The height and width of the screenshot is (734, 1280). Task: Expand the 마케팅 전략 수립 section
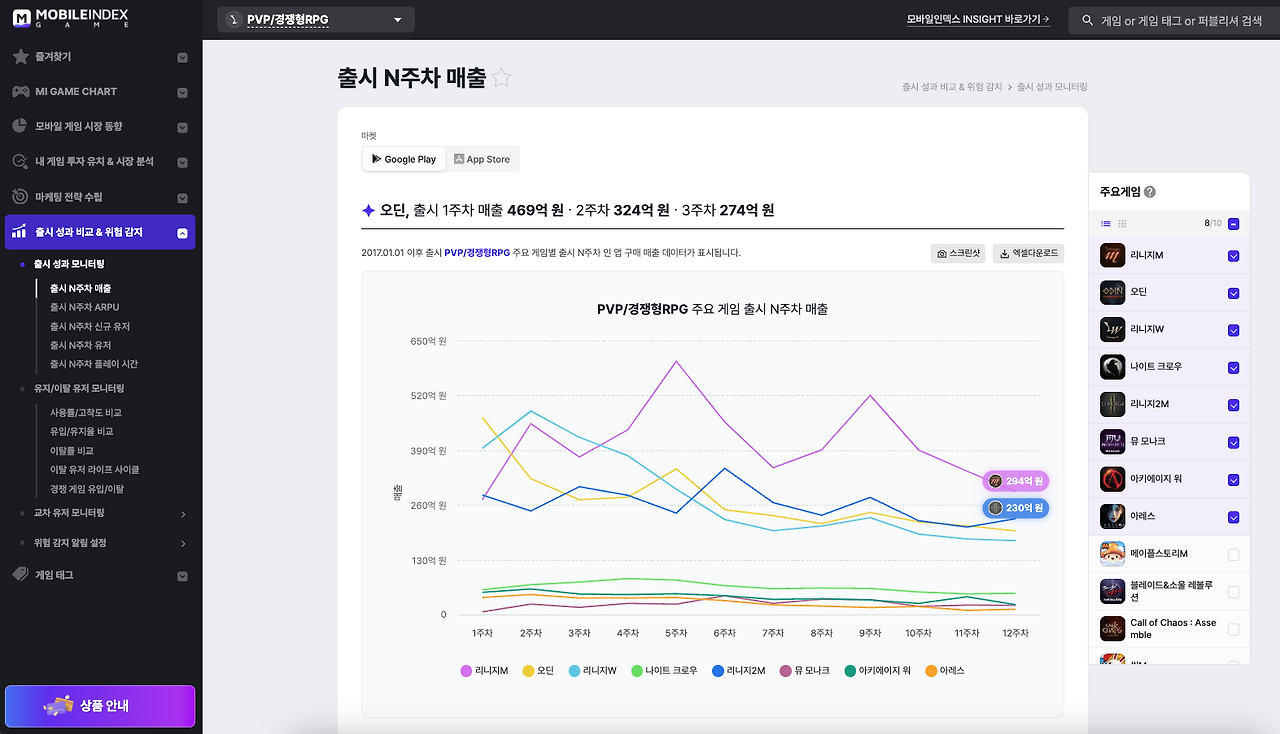[x=182, y=198]
